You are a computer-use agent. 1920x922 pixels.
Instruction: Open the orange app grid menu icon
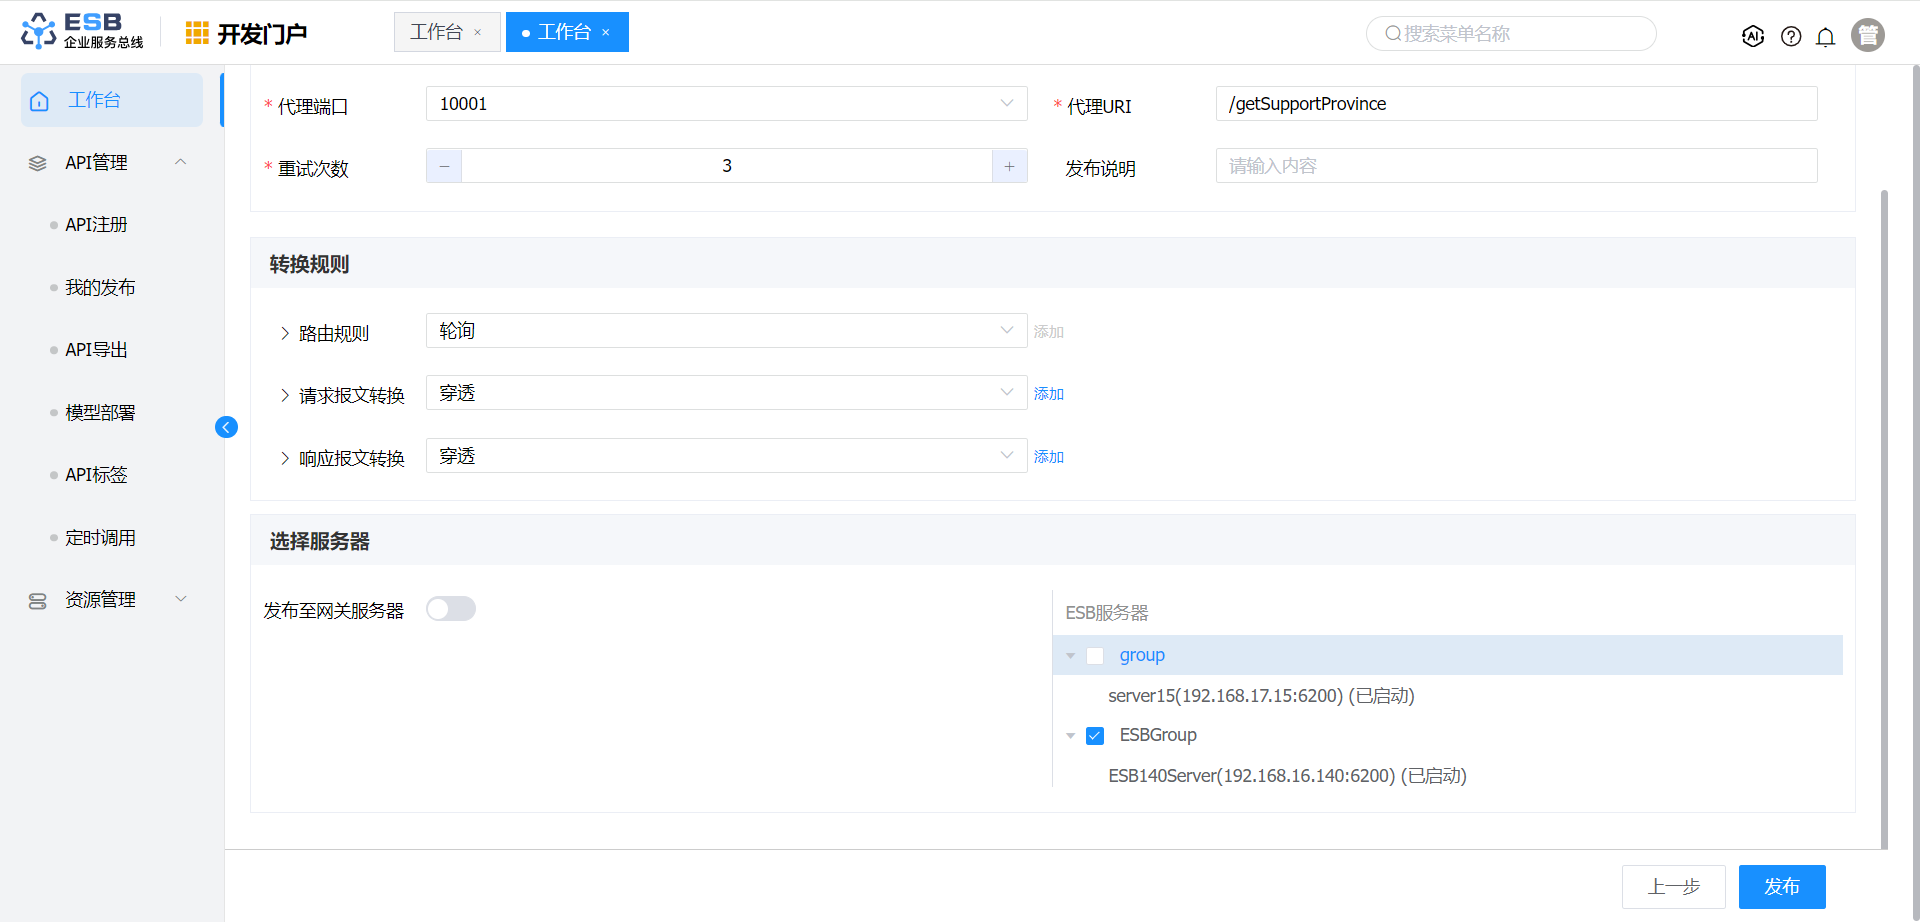tap(197, 33)
